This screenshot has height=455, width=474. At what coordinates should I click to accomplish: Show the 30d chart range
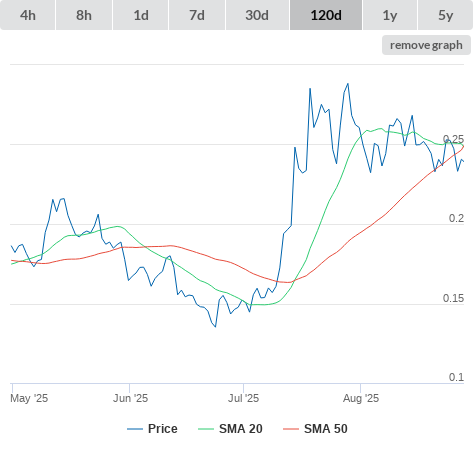point(257,15)
